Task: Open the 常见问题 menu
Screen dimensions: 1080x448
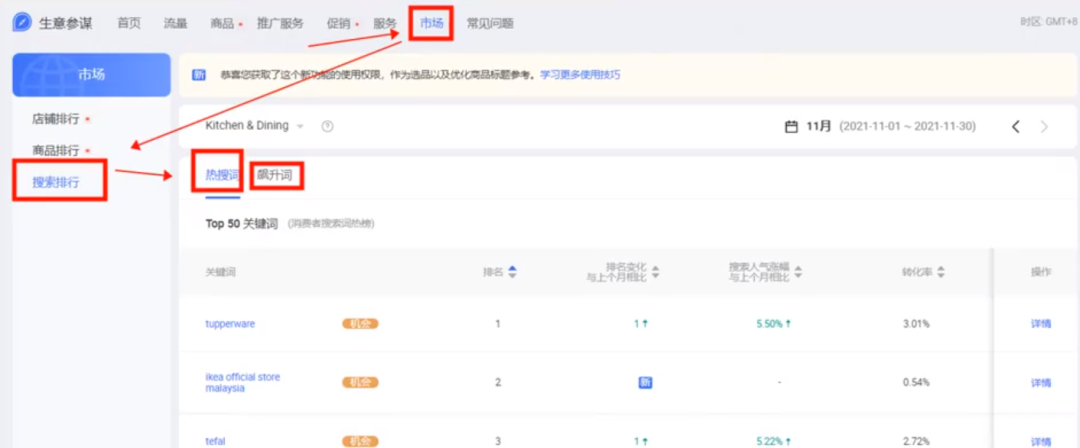Action: (490, 23)
